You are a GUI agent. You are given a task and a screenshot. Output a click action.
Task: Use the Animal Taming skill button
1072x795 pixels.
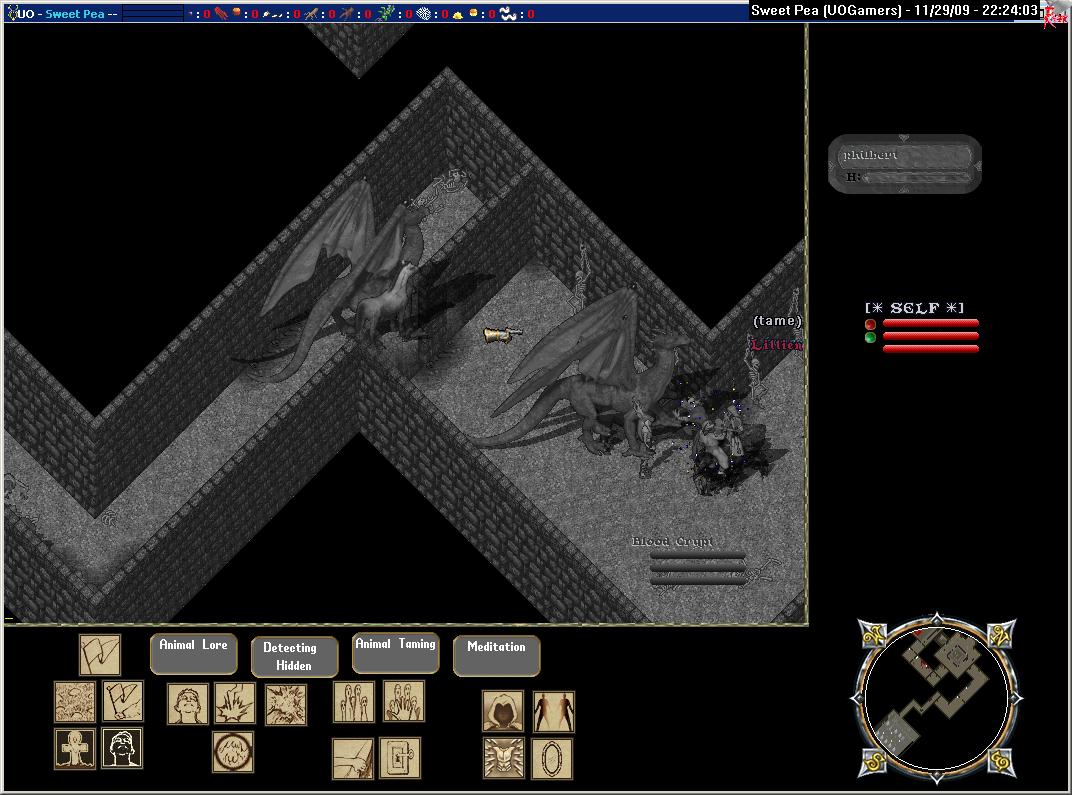coord(396,653)
